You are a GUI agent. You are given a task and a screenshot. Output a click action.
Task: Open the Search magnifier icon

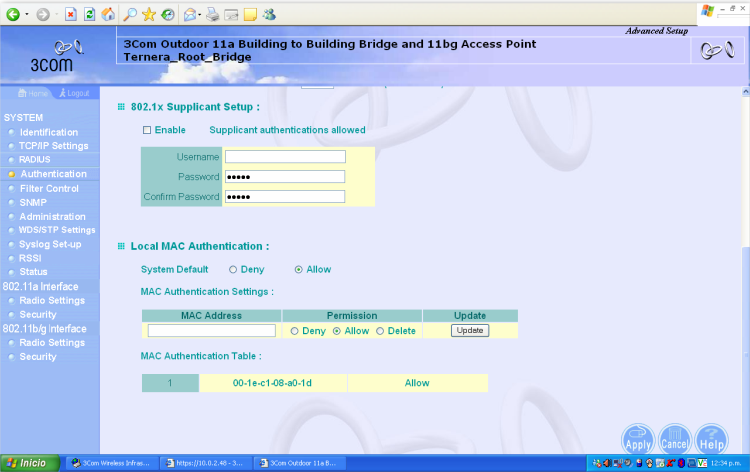click(x=131, y=15)
